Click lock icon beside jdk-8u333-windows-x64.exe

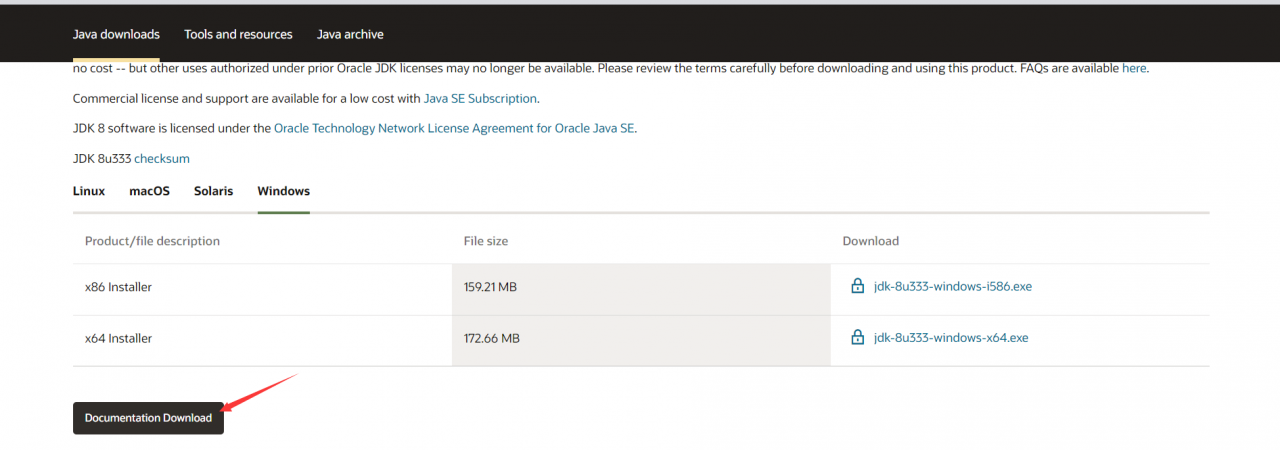coord(857,338)
